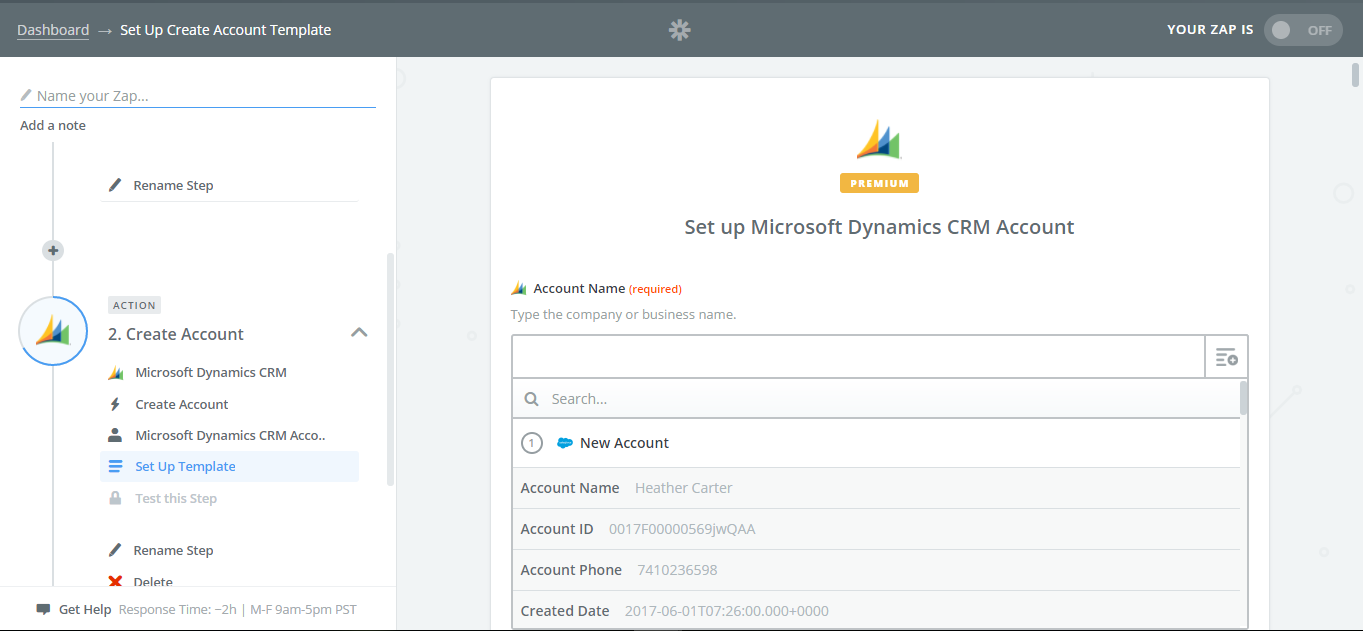
Task: Click the left sidebar scrollbar
Action: (x=390, y=370)
